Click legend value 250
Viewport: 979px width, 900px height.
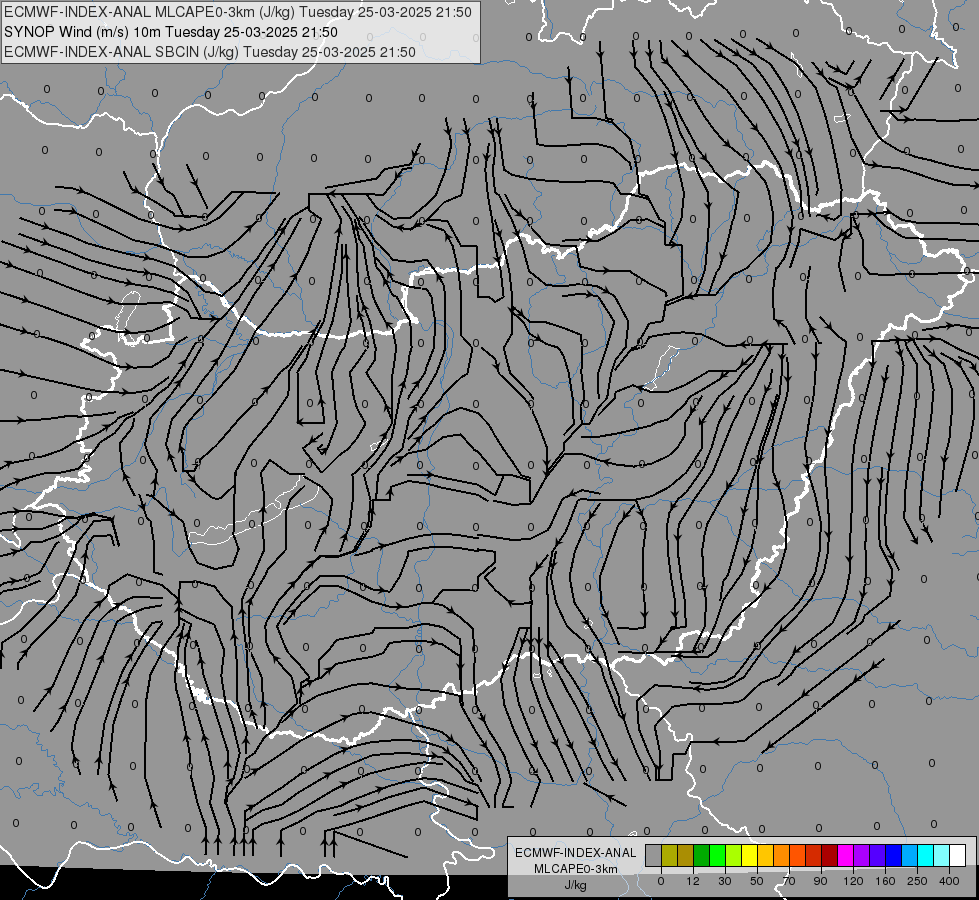917,881
